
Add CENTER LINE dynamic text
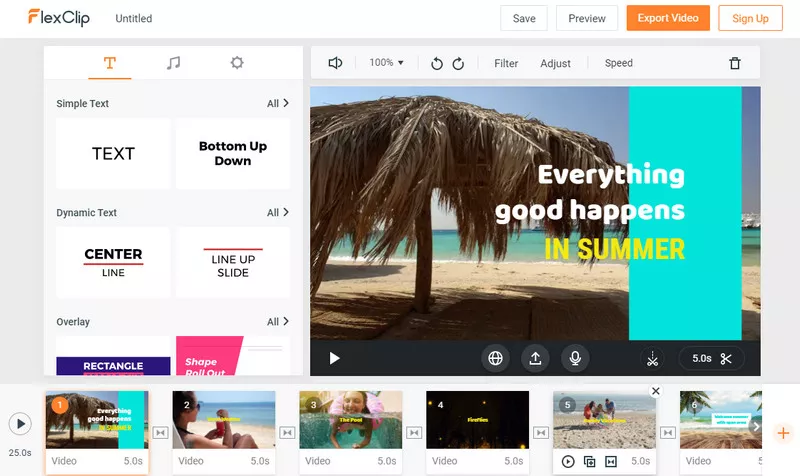(113, 262)
